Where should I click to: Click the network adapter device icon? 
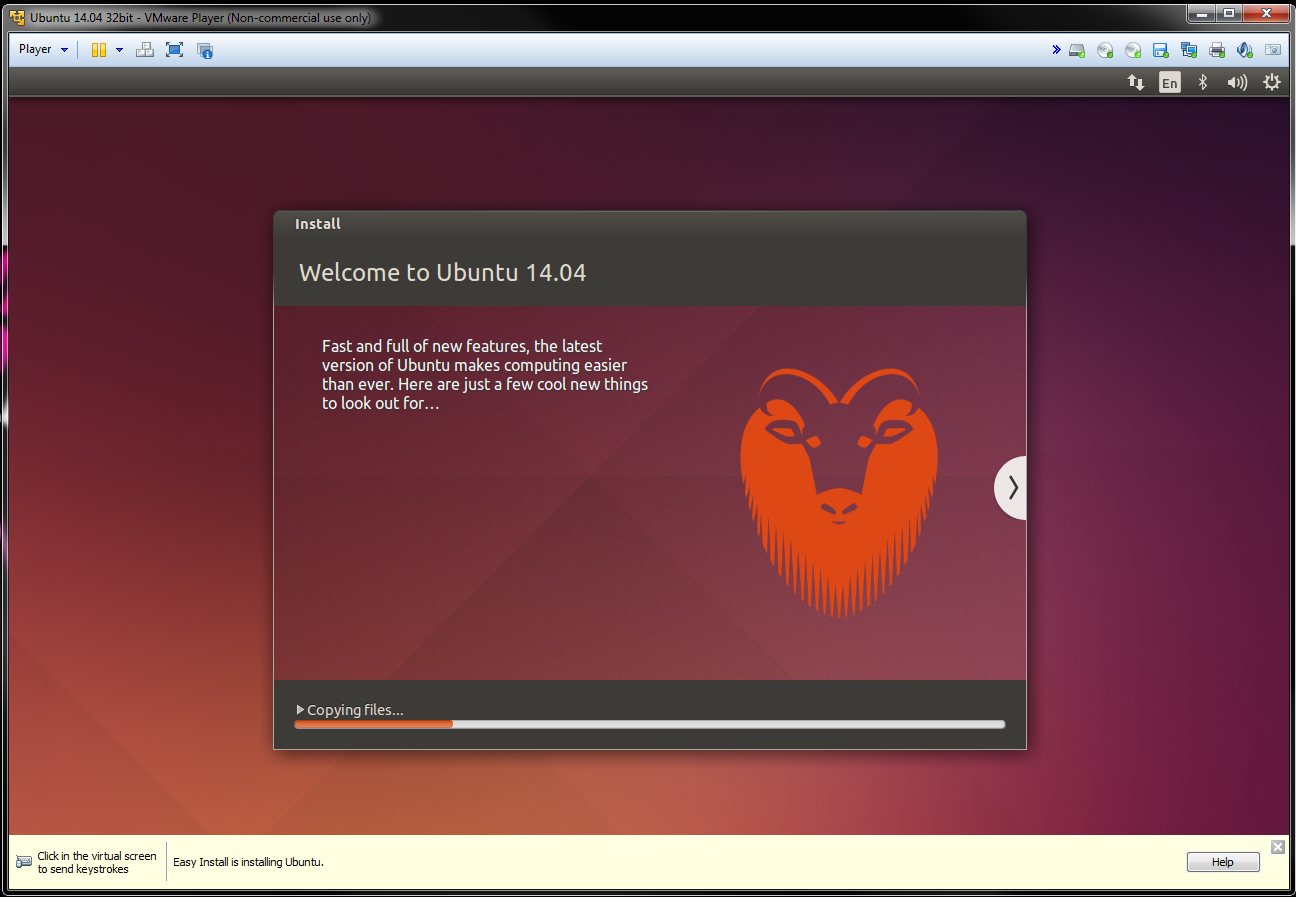click(x=1189, y=50)
